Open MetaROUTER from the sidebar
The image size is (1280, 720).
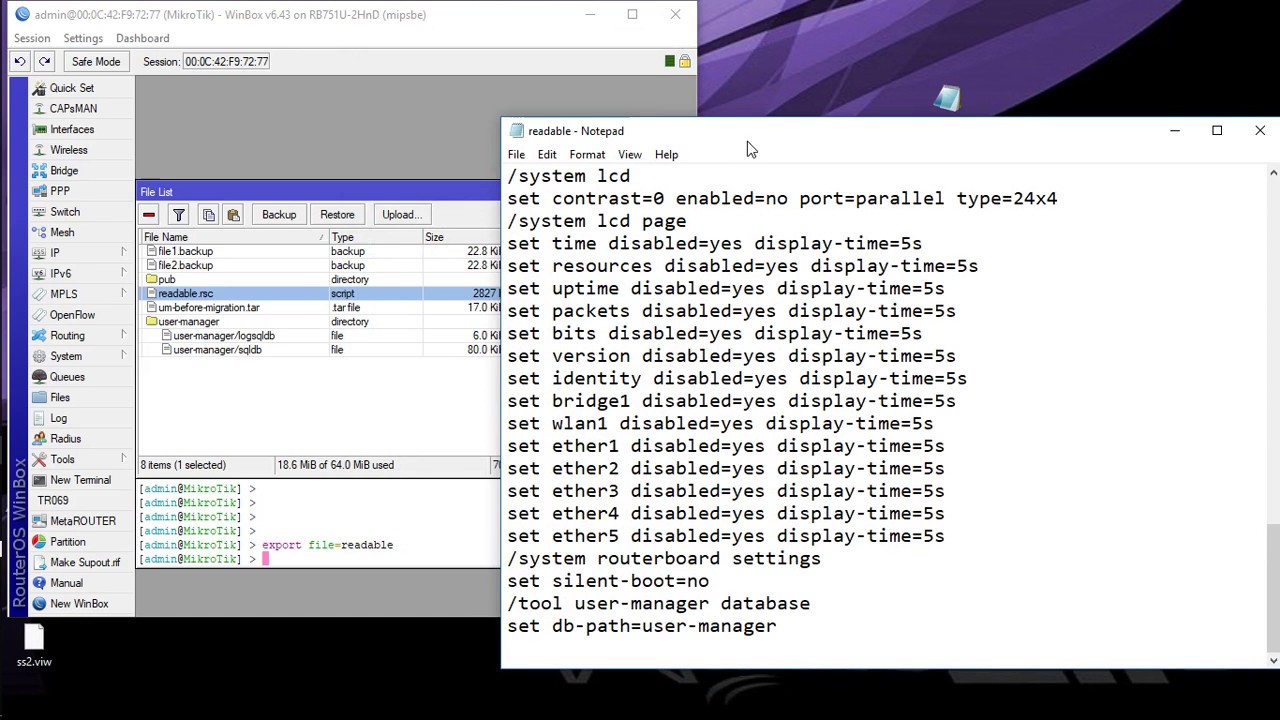[83, 521]
